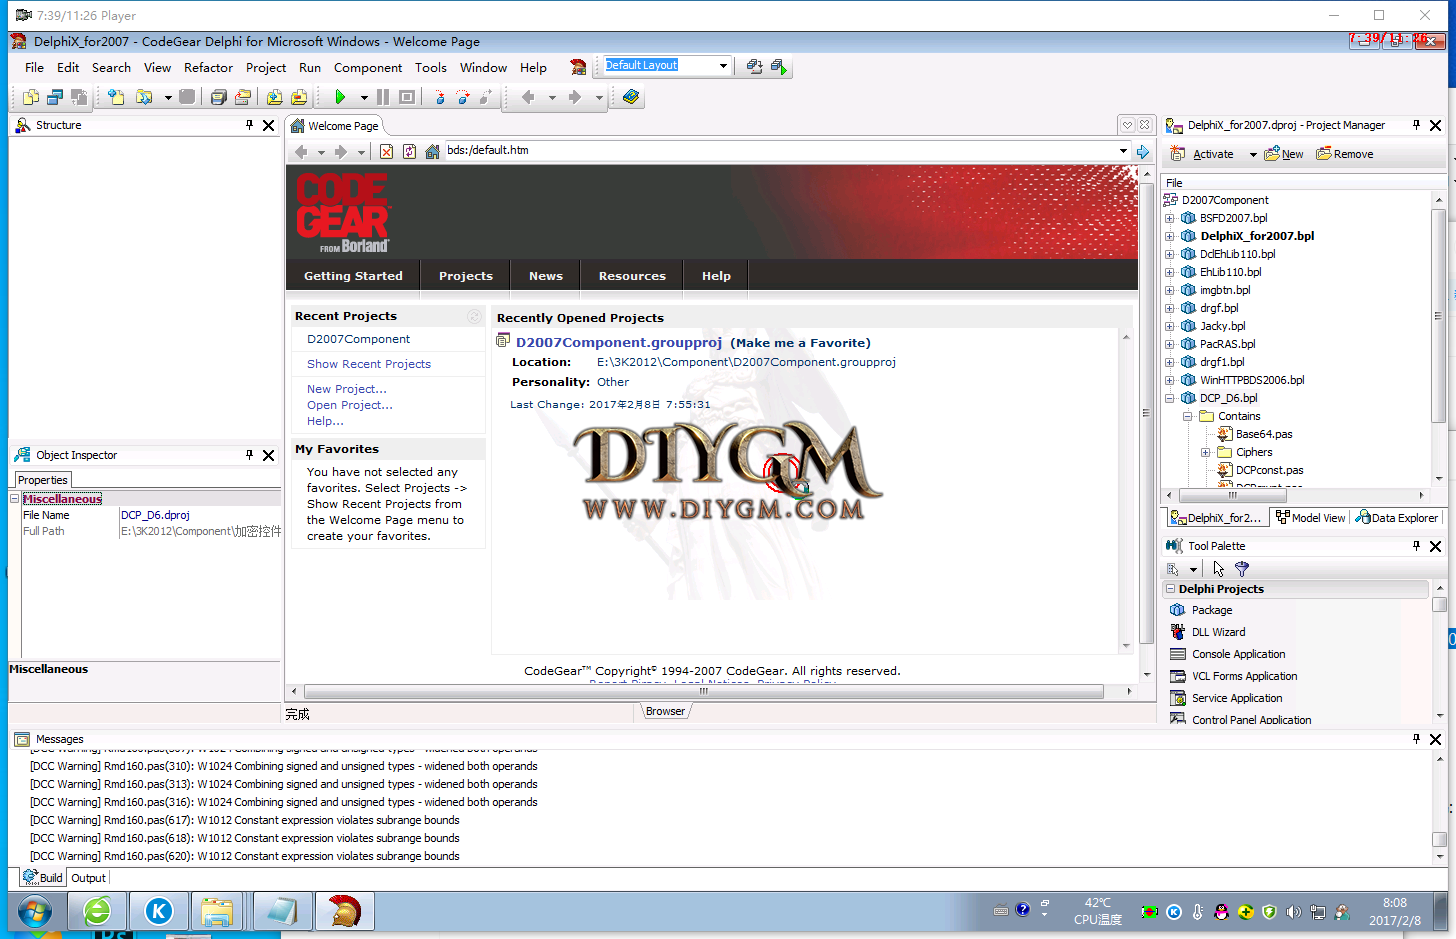Screen dimensions: 1456x939
Task: Switch to the Output tab in Messages
Action: click(88, 878)
